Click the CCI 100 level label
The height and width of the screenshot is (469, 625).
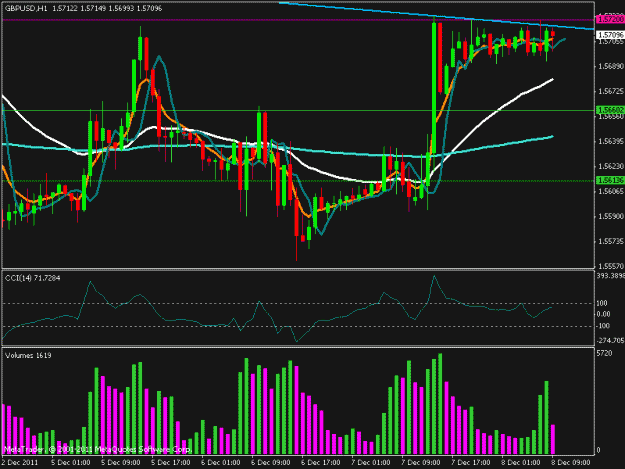[x=602, y=303]
